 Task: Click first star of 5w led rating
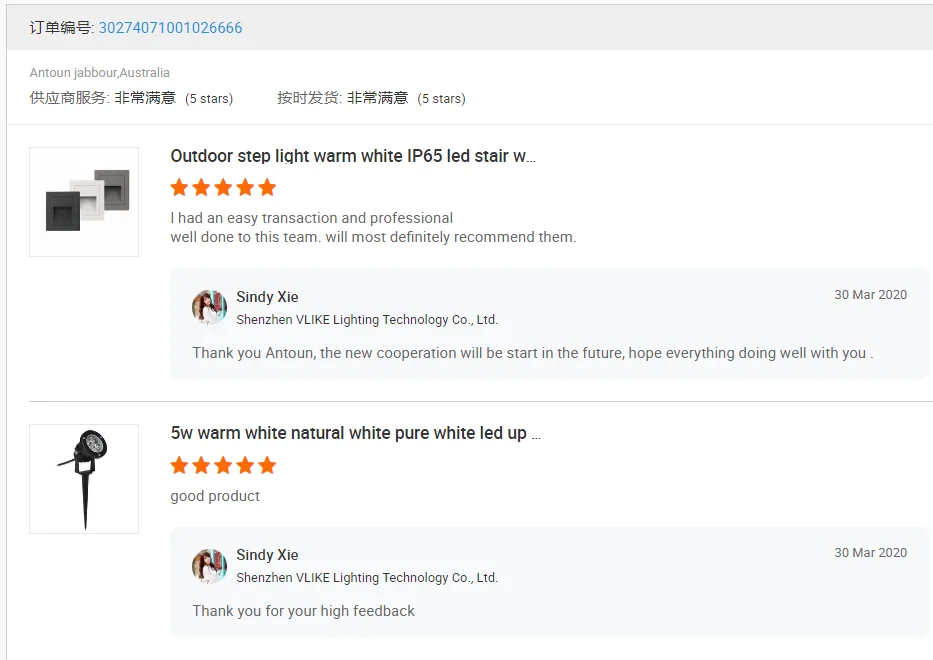coord(180,465)
